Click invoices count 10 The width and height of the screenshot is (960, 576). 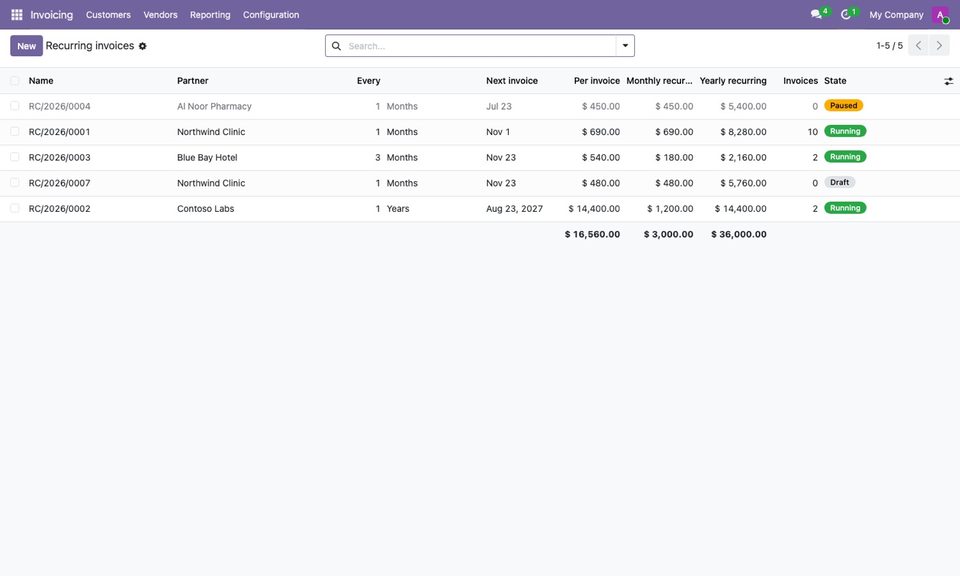point(812,132)
